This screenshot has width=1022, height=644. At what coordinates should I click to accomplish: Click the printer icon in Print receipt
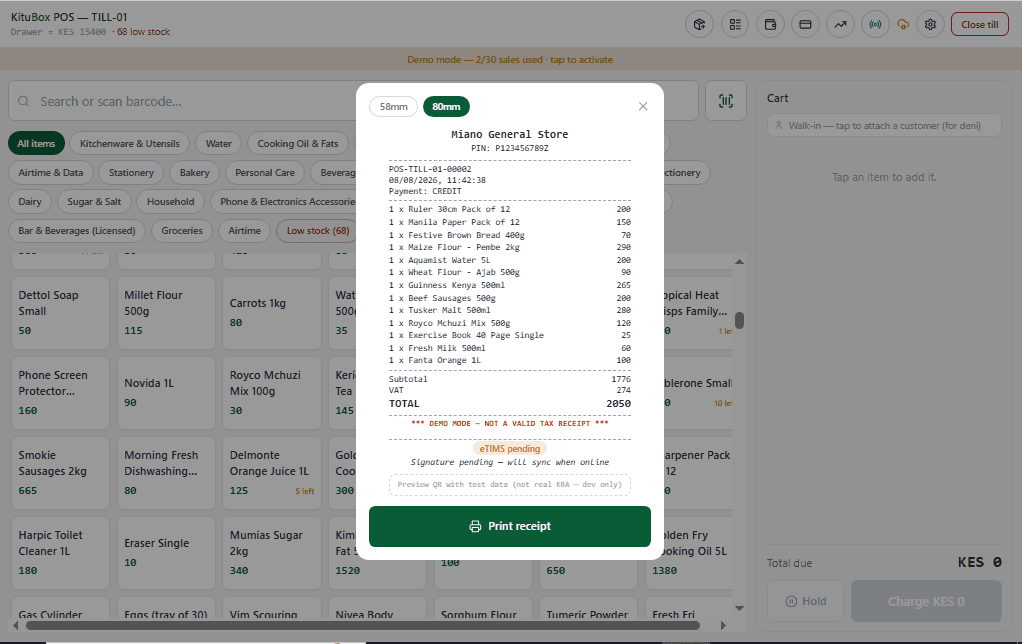point(475,526)
